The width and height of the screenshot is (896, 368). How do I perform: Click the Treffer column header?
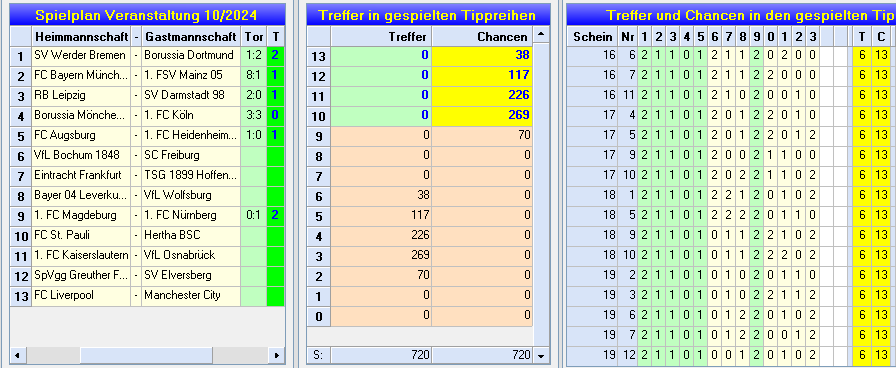coord(381,37)
